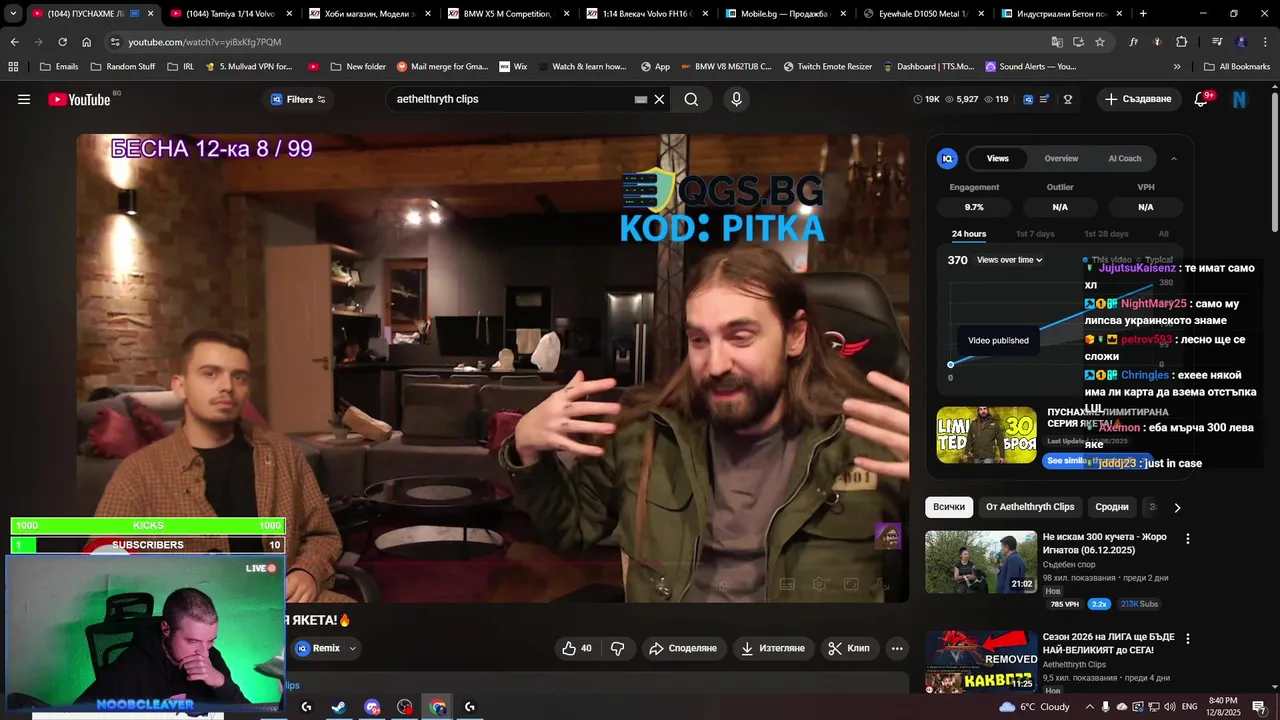Click the Клип clip button

(849, 648)
